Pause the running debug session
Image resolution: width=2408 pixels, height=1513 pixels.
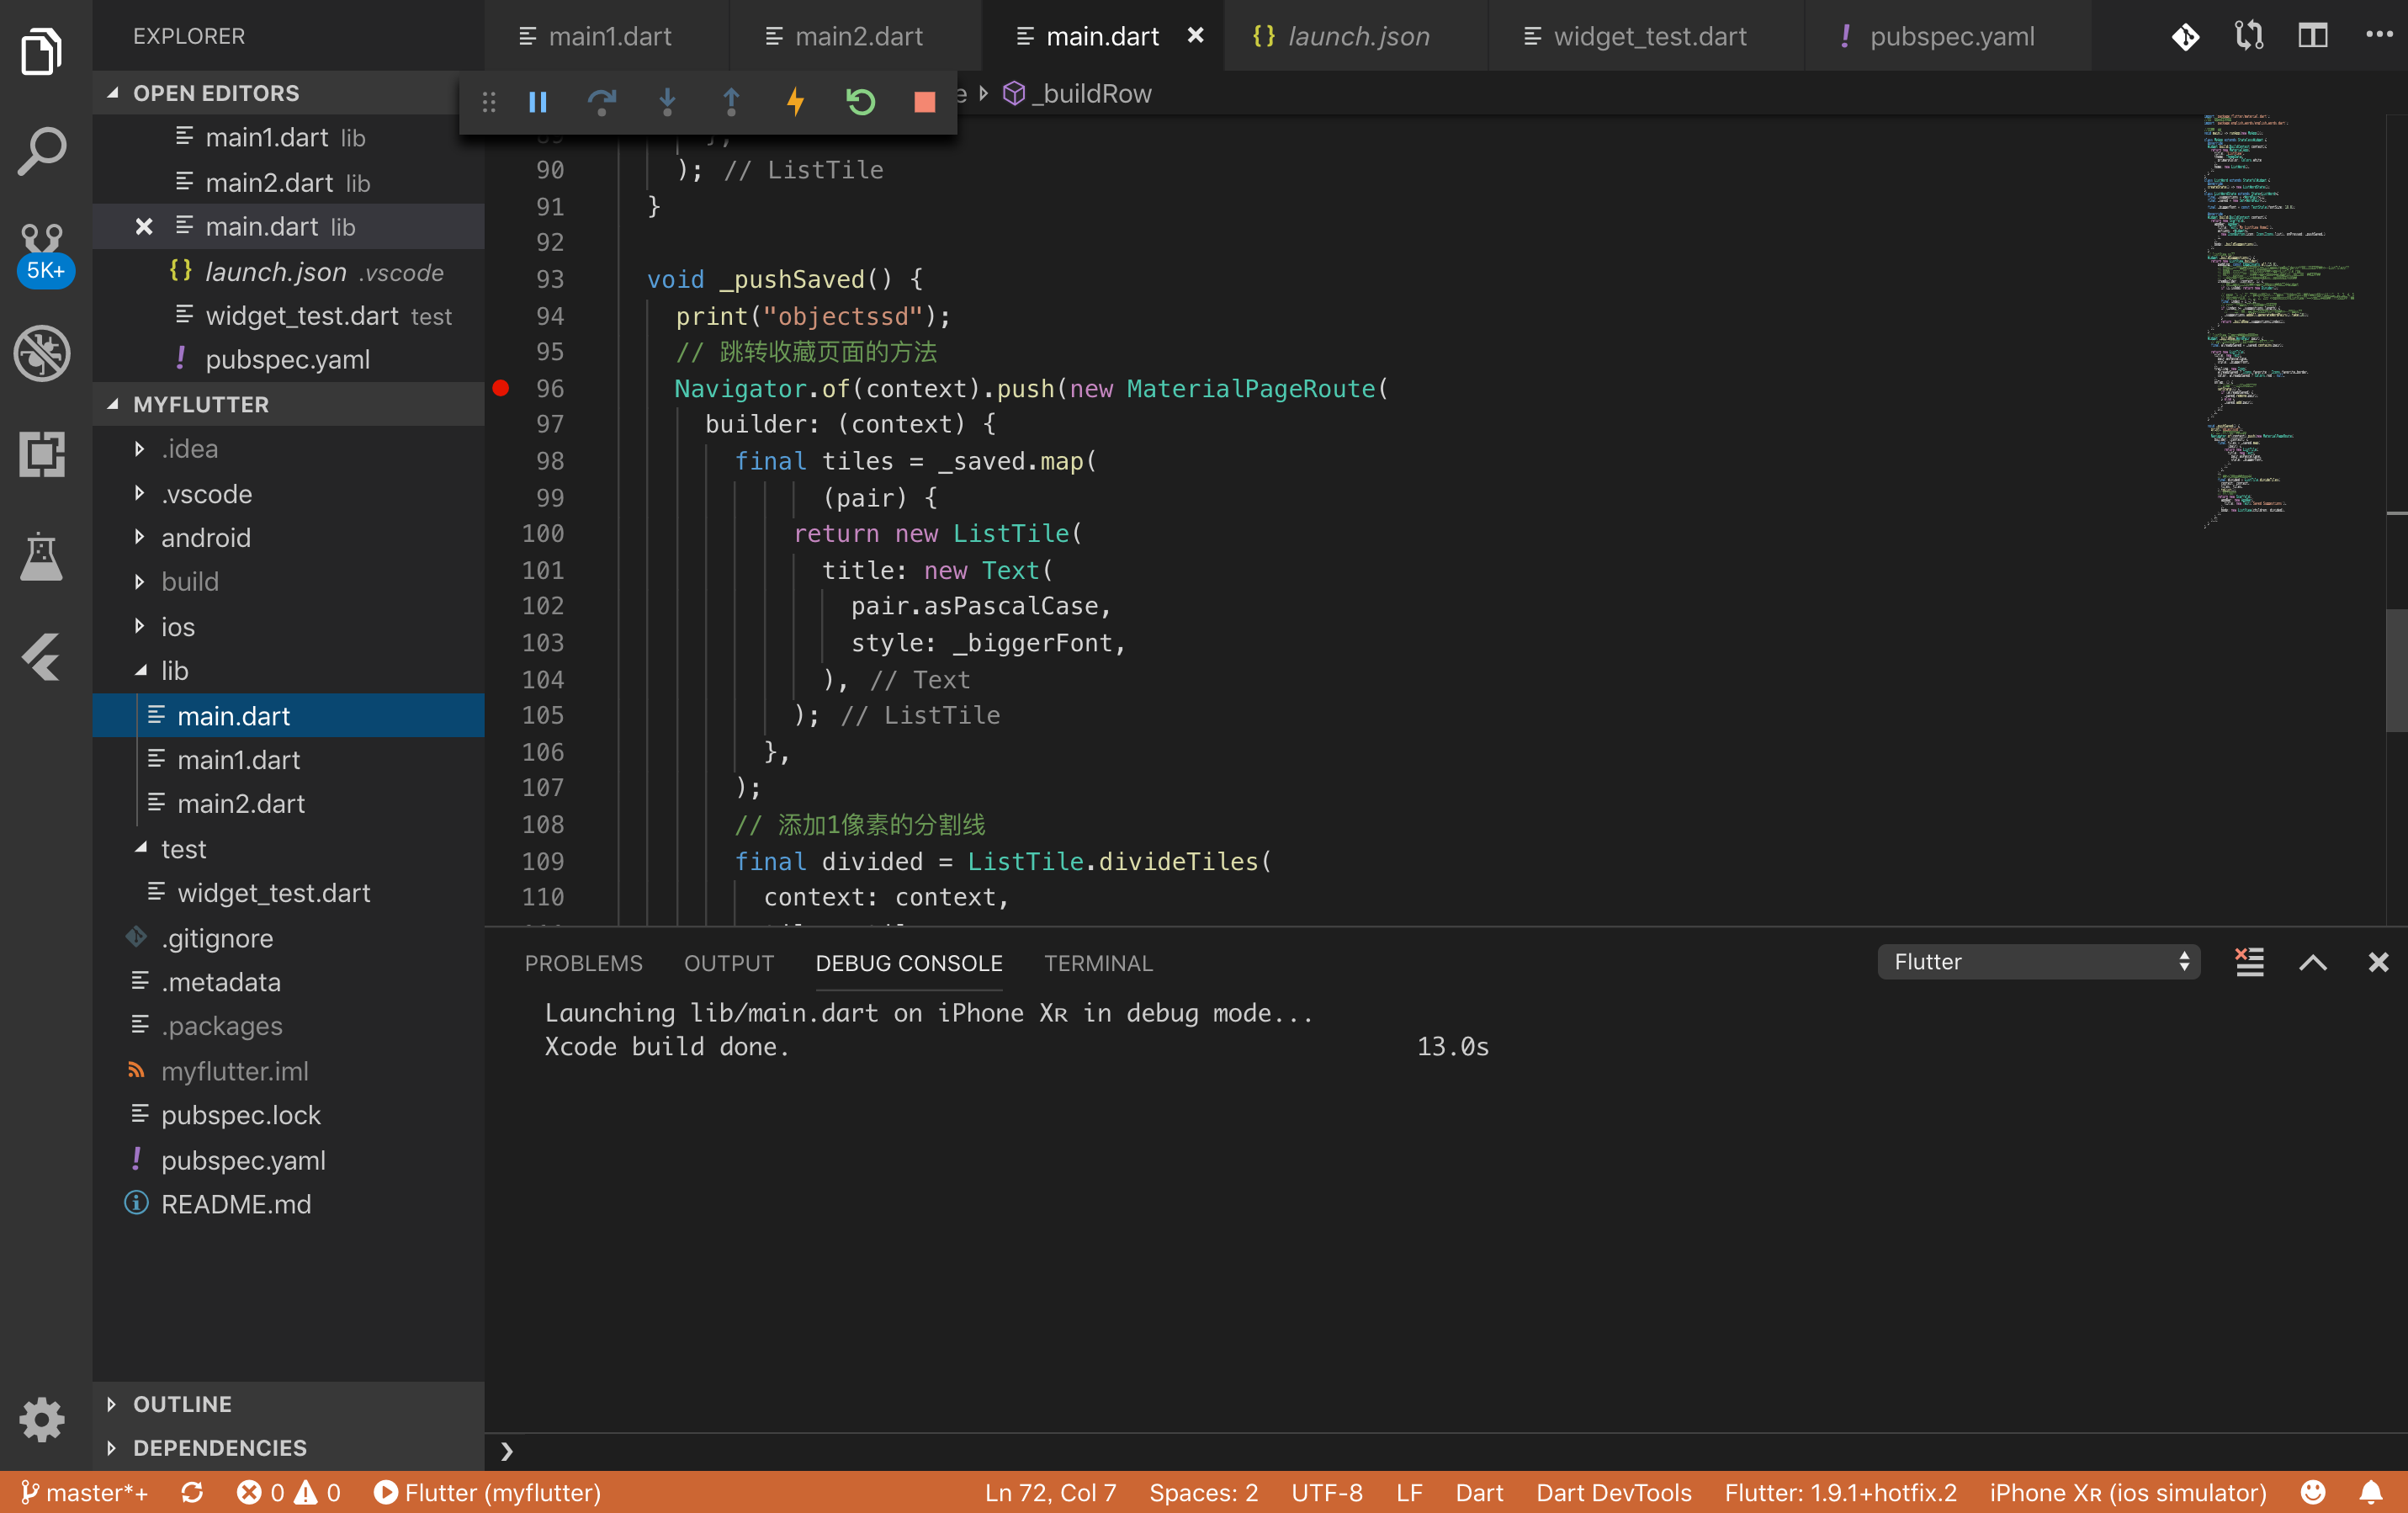tap(537, 101)
